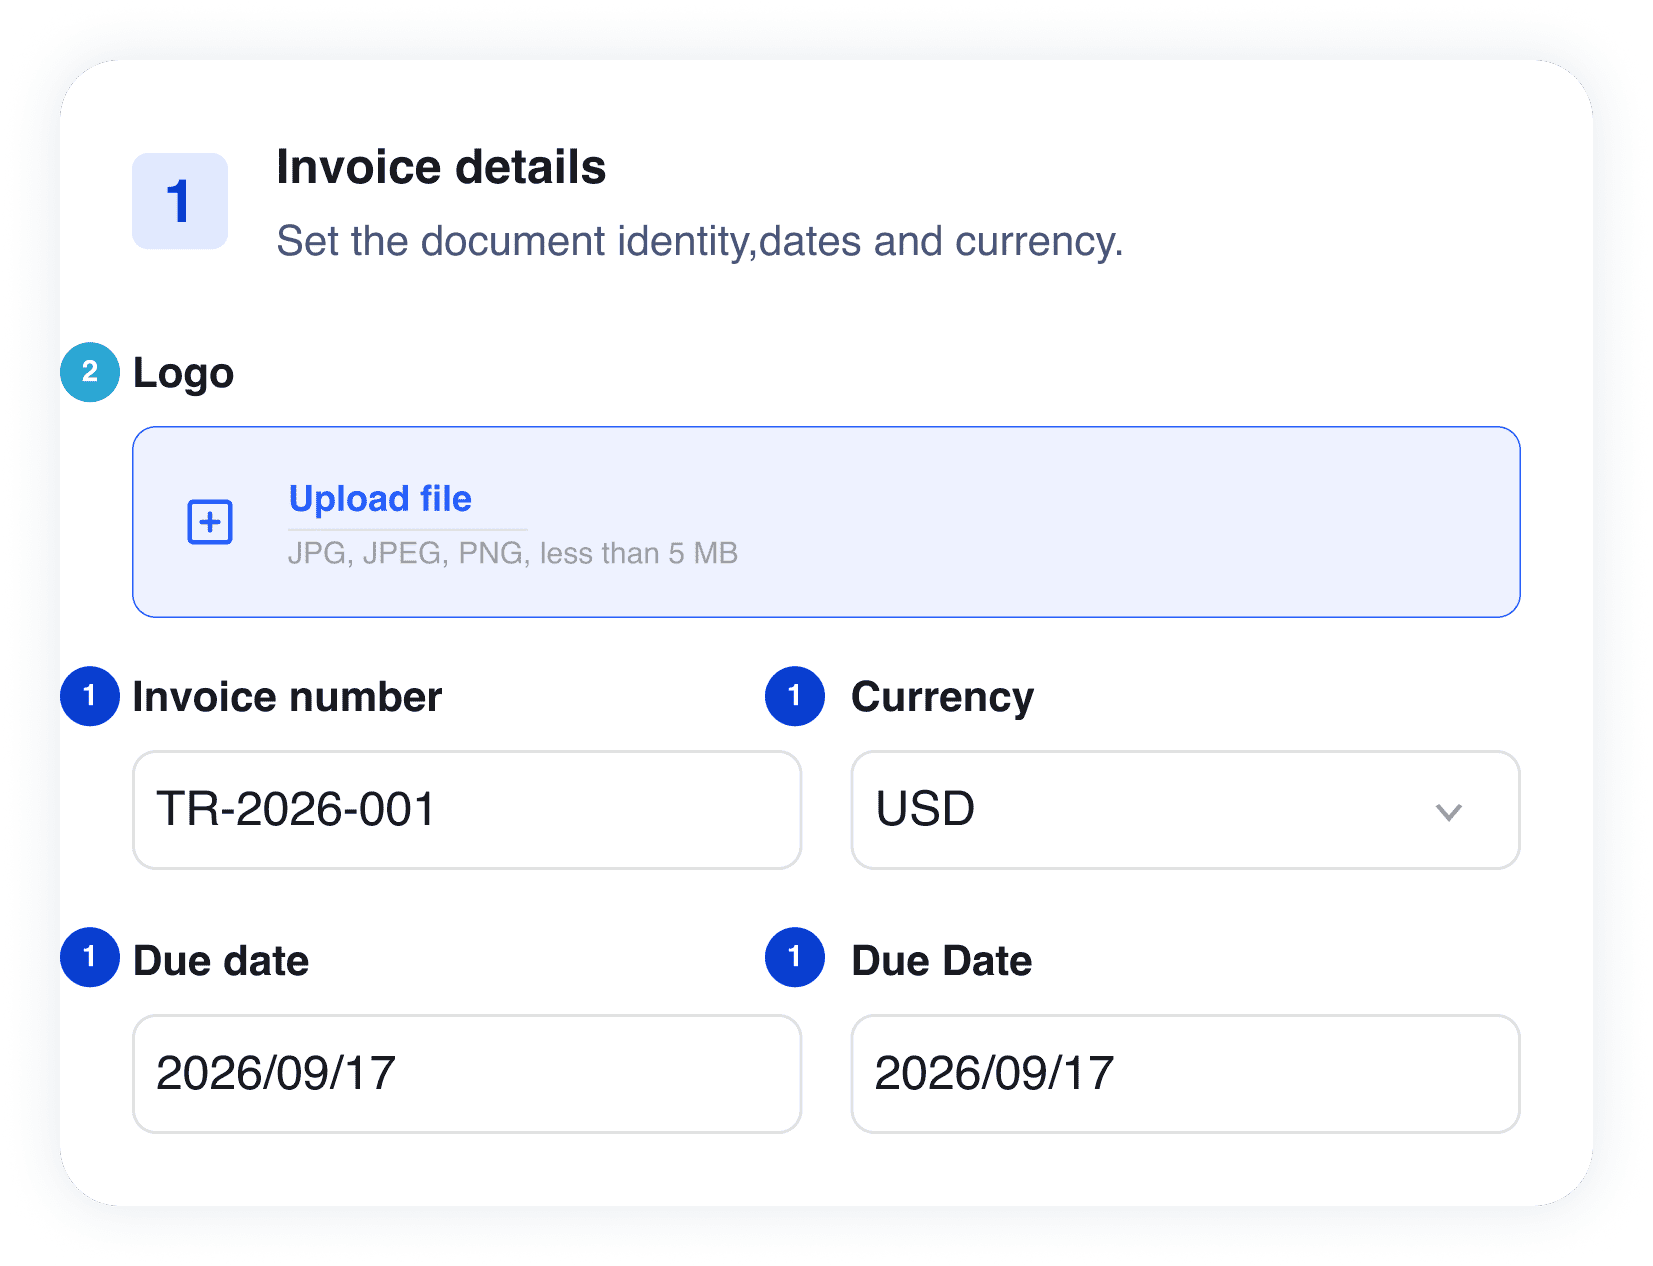Click the 'Invoice details' heading
Image resolution: width=1653 pixels, height=1266 pixels.
pos(441,167)
